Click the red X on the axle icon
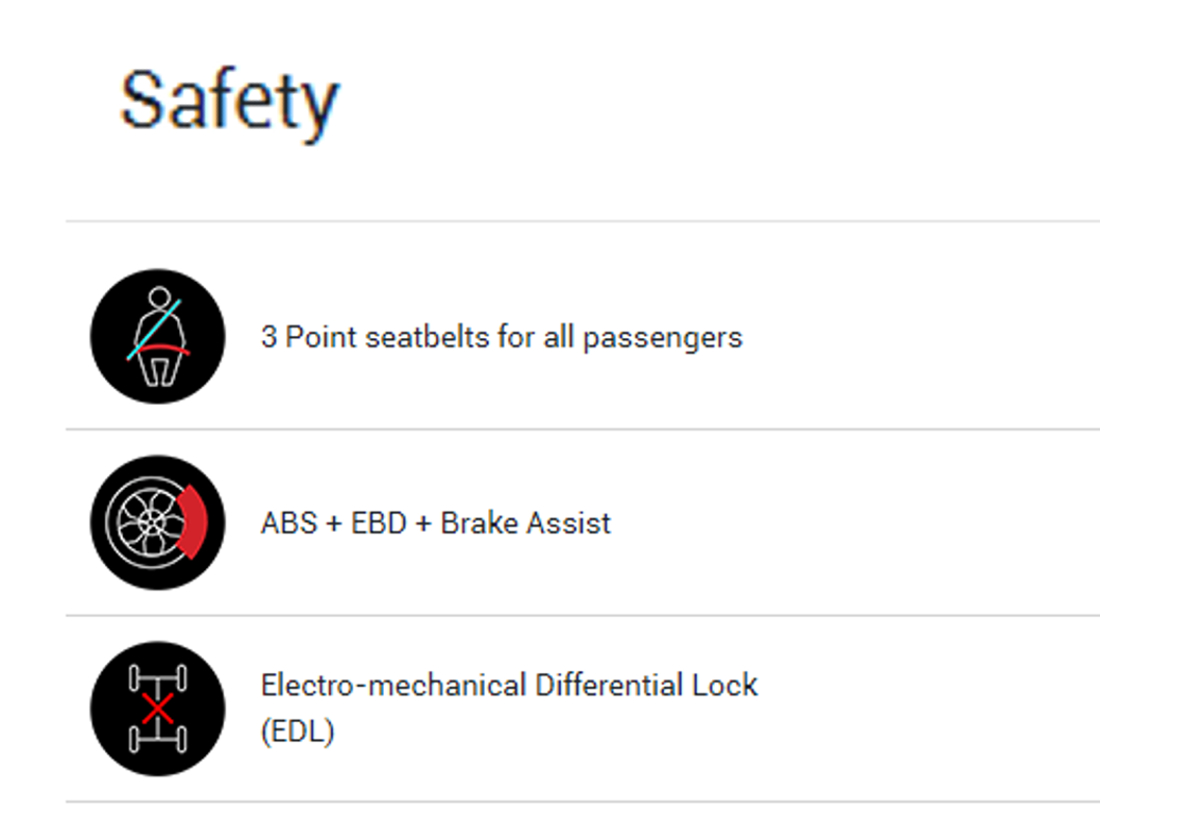Screen dimensions: 1200x836 157,708
